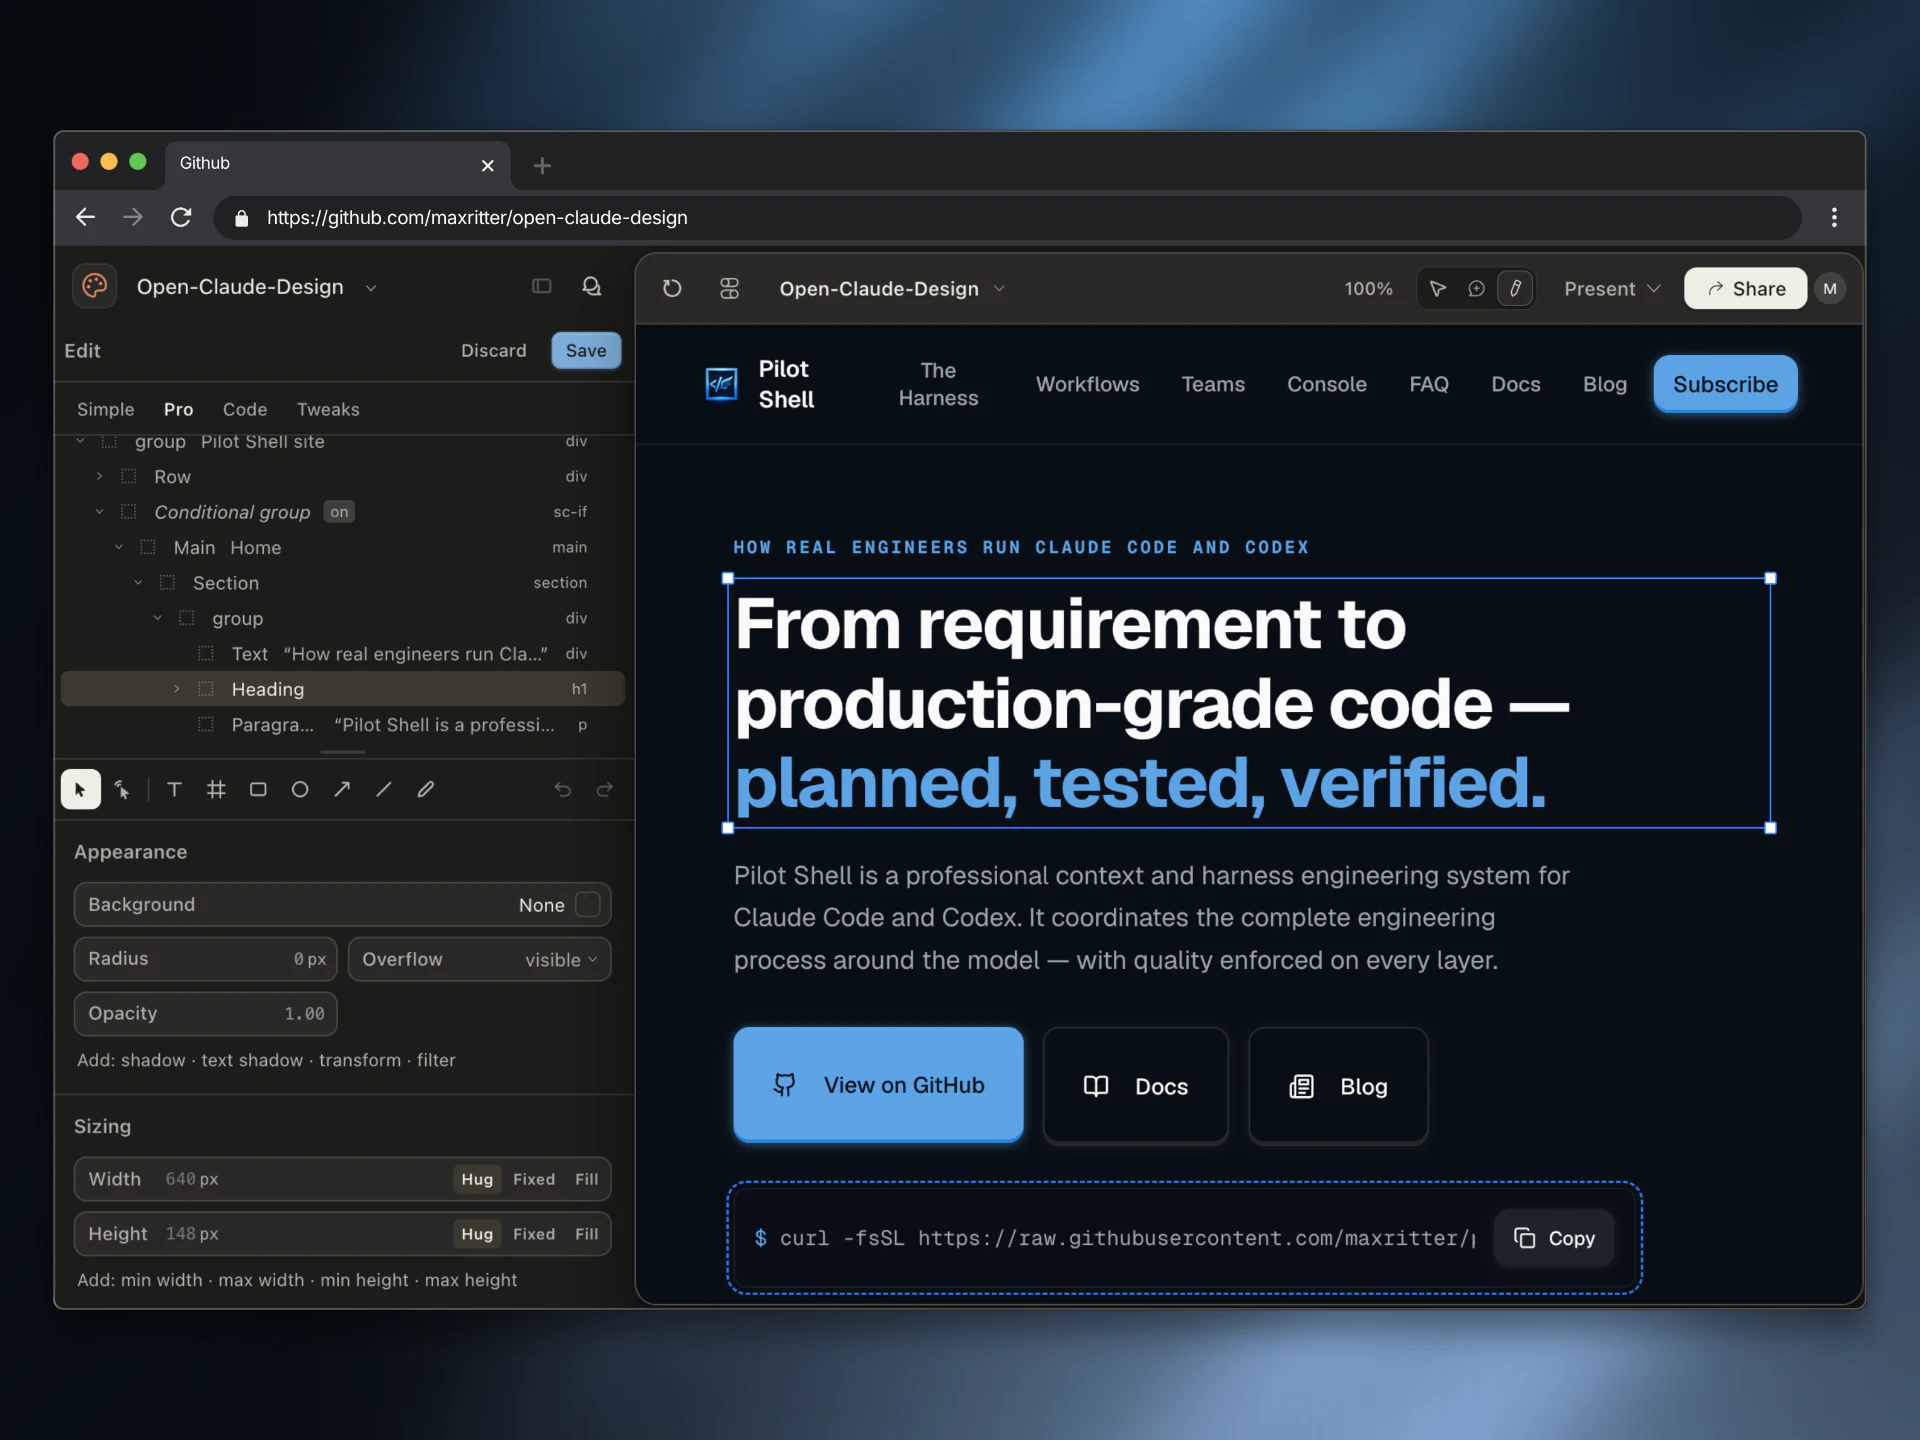The height and width of the screenshot is (1440, 1920).
Task: Save the current edits
Action: (586, 350)
